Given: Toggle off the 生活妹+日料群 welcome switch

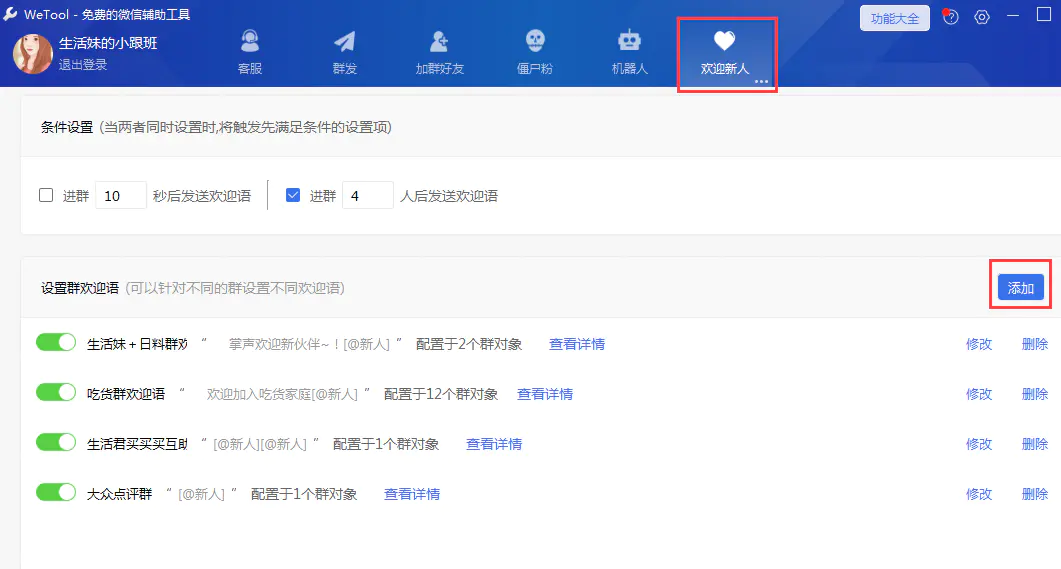Looking at the screenshot, I should coord(56,342).
